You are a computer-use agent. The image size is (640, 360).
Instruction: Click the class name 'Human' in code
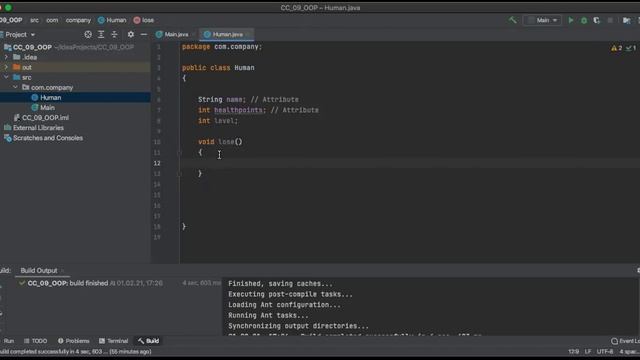pos(244,68)
